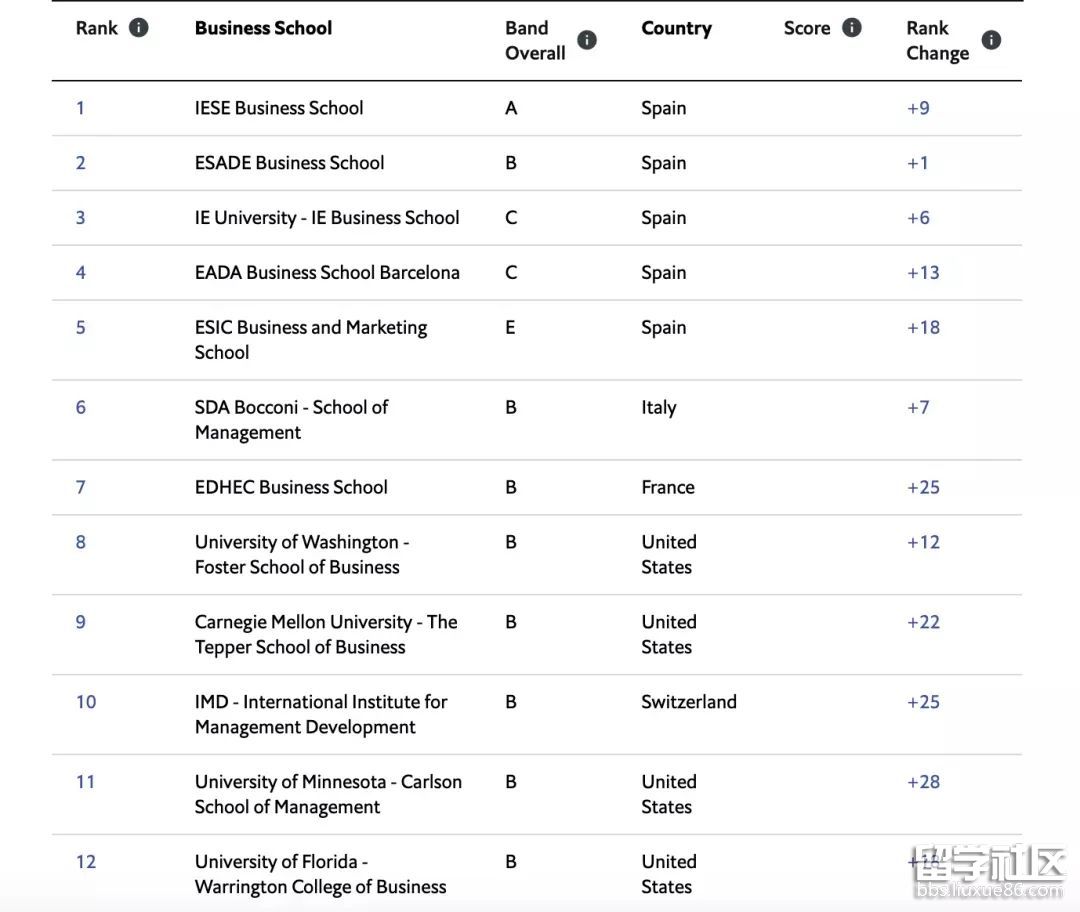Screen dimensions: 1080x912
Task: Sort by Country column header
Action: tap(676, 28)
